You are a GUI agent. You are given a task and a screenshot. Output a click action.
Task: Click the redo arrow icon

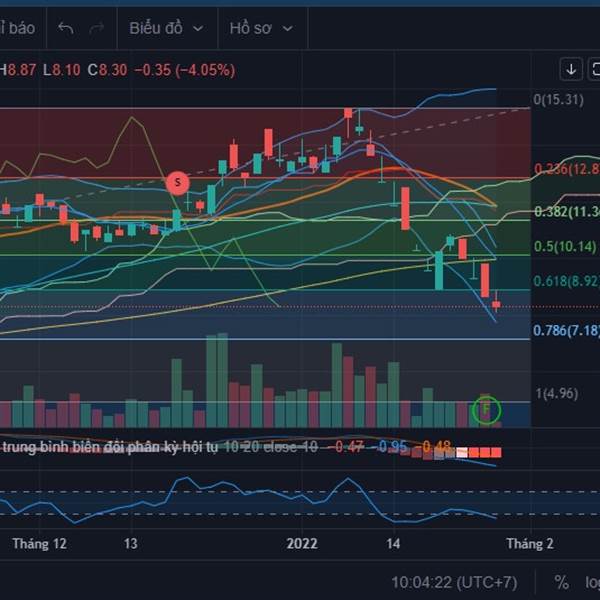coord(97,28)
